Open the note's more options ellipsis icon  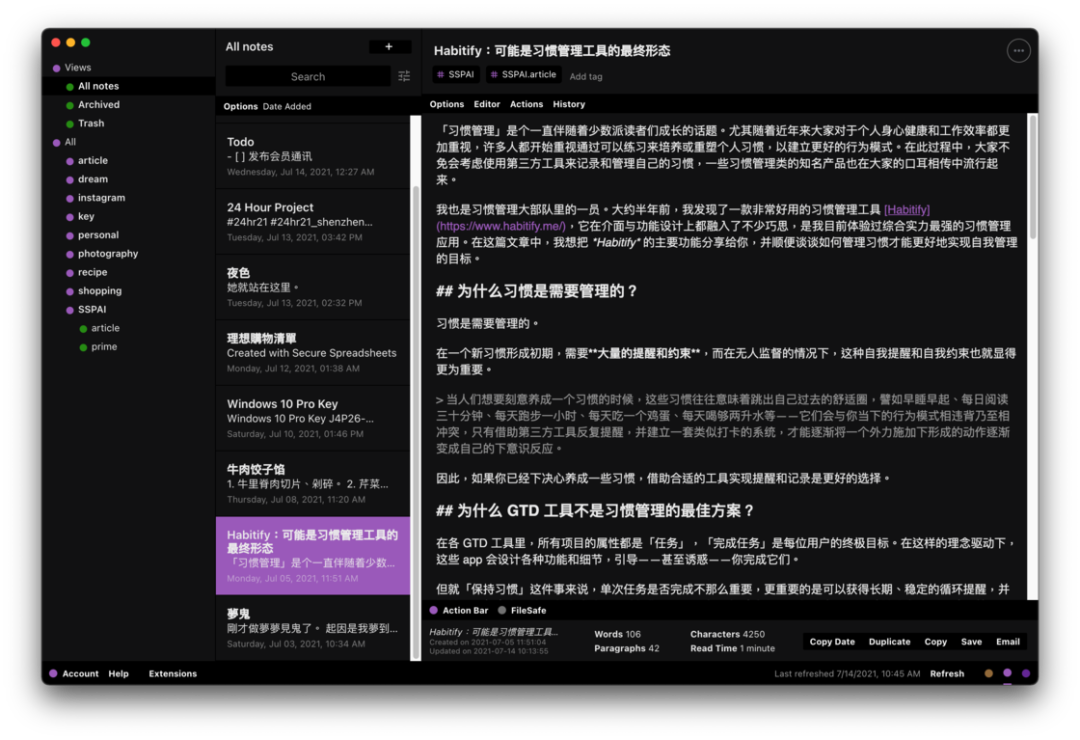click(1018, 50)
